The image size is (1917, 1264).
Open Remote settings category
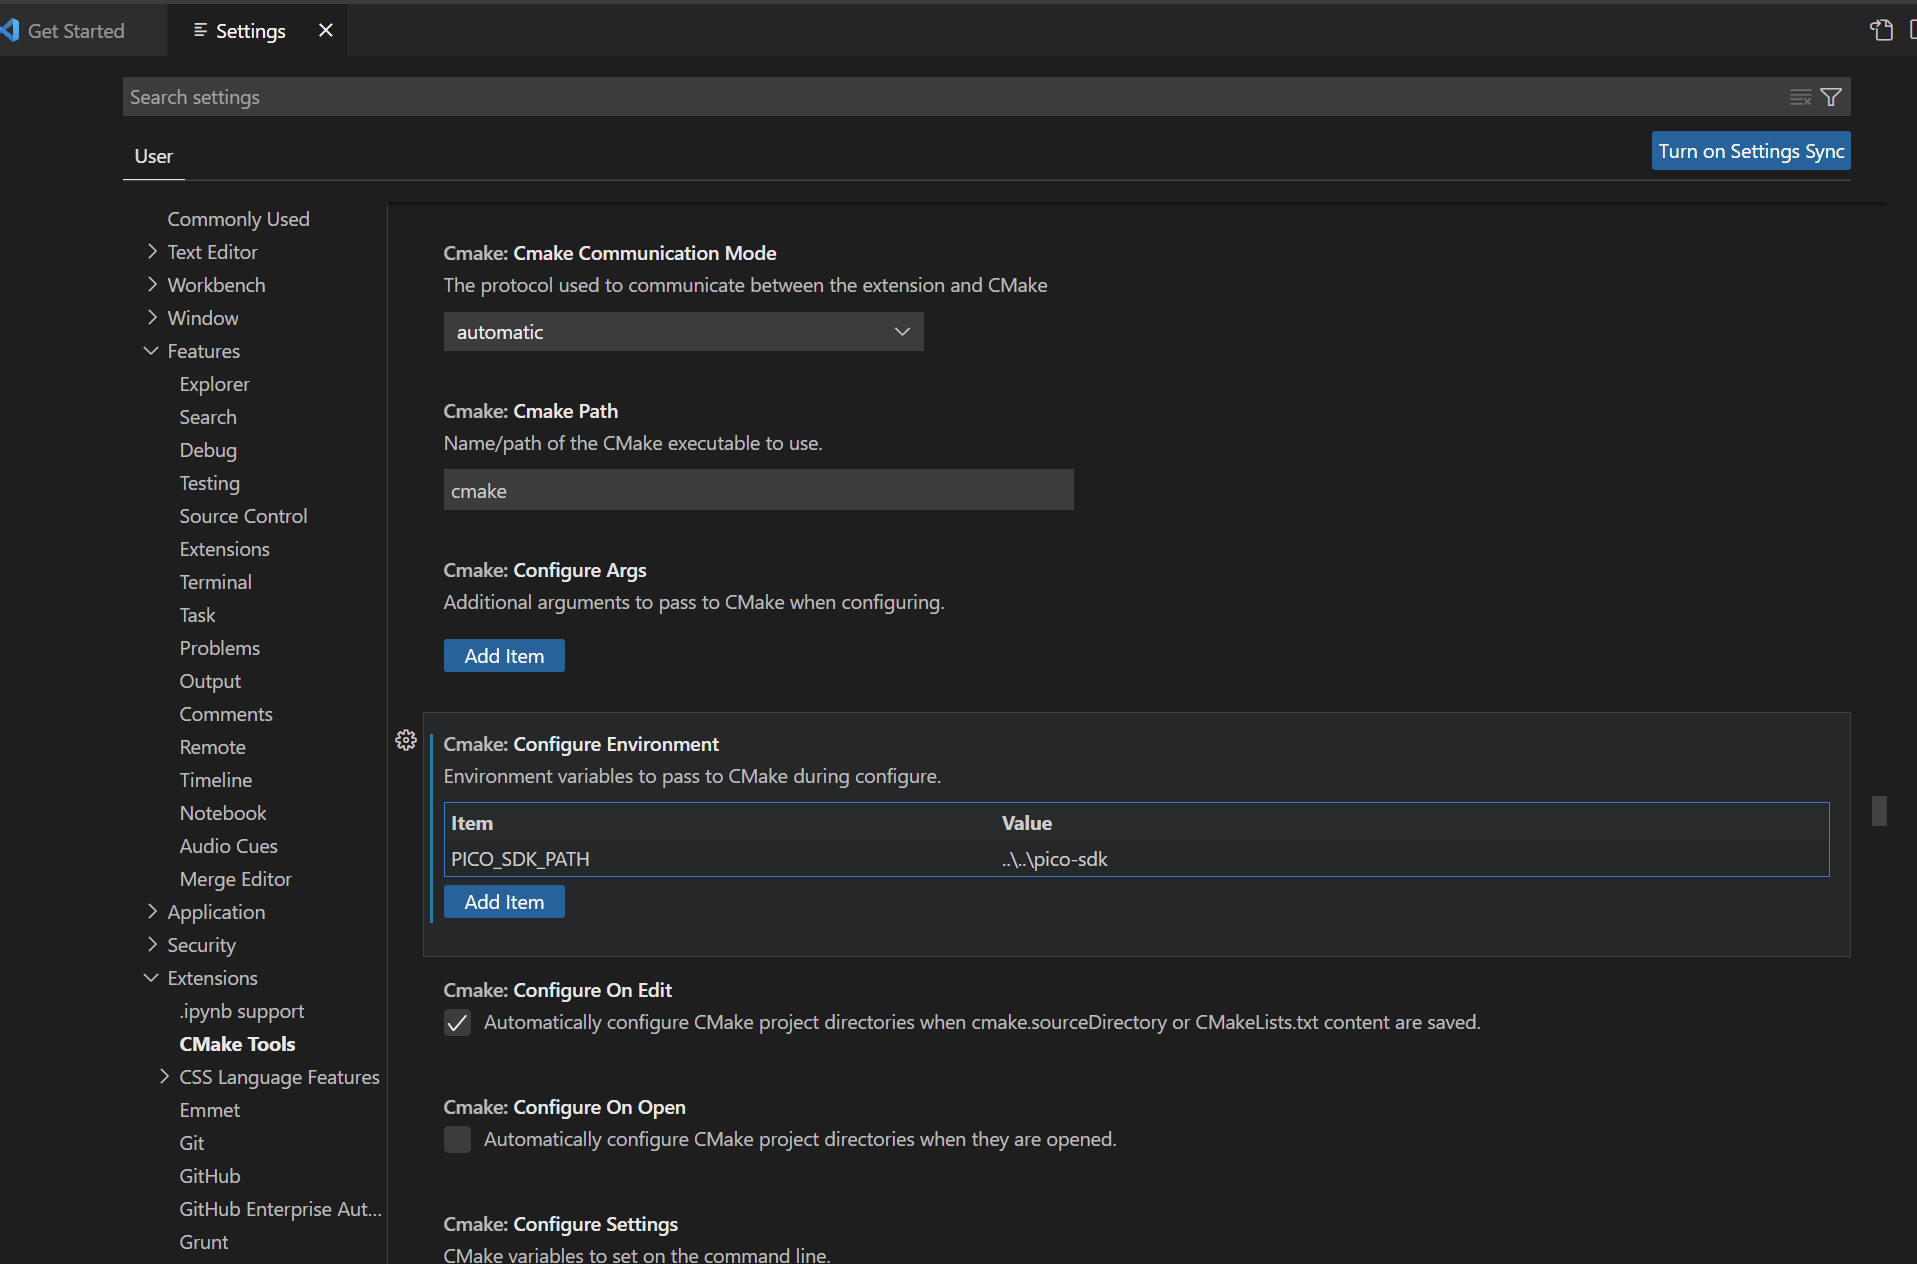tap(212, 746)
